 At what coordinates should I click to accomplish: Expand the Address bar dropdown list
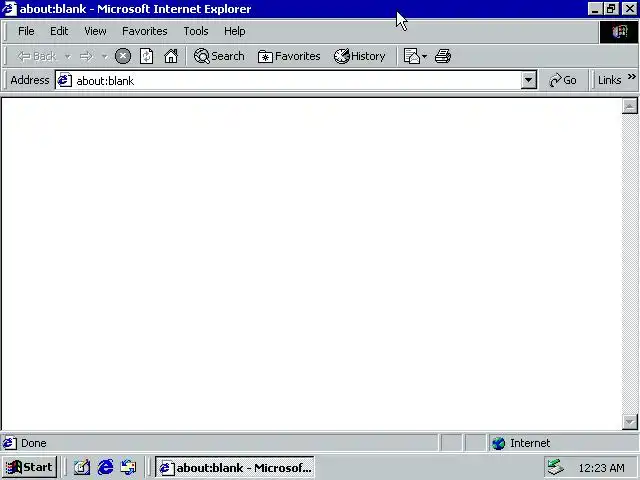[x=528, y=80]
